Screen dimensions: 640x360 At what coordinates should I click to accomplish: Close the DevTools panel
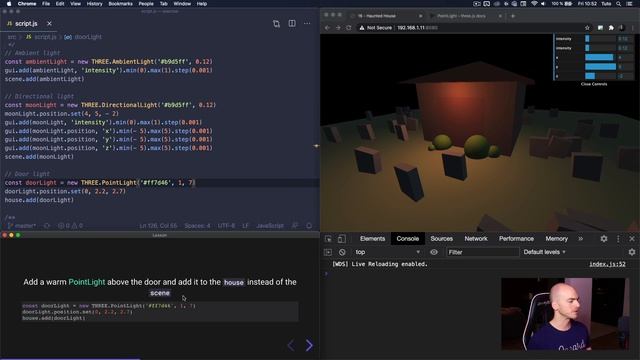(x=632, y=239)
